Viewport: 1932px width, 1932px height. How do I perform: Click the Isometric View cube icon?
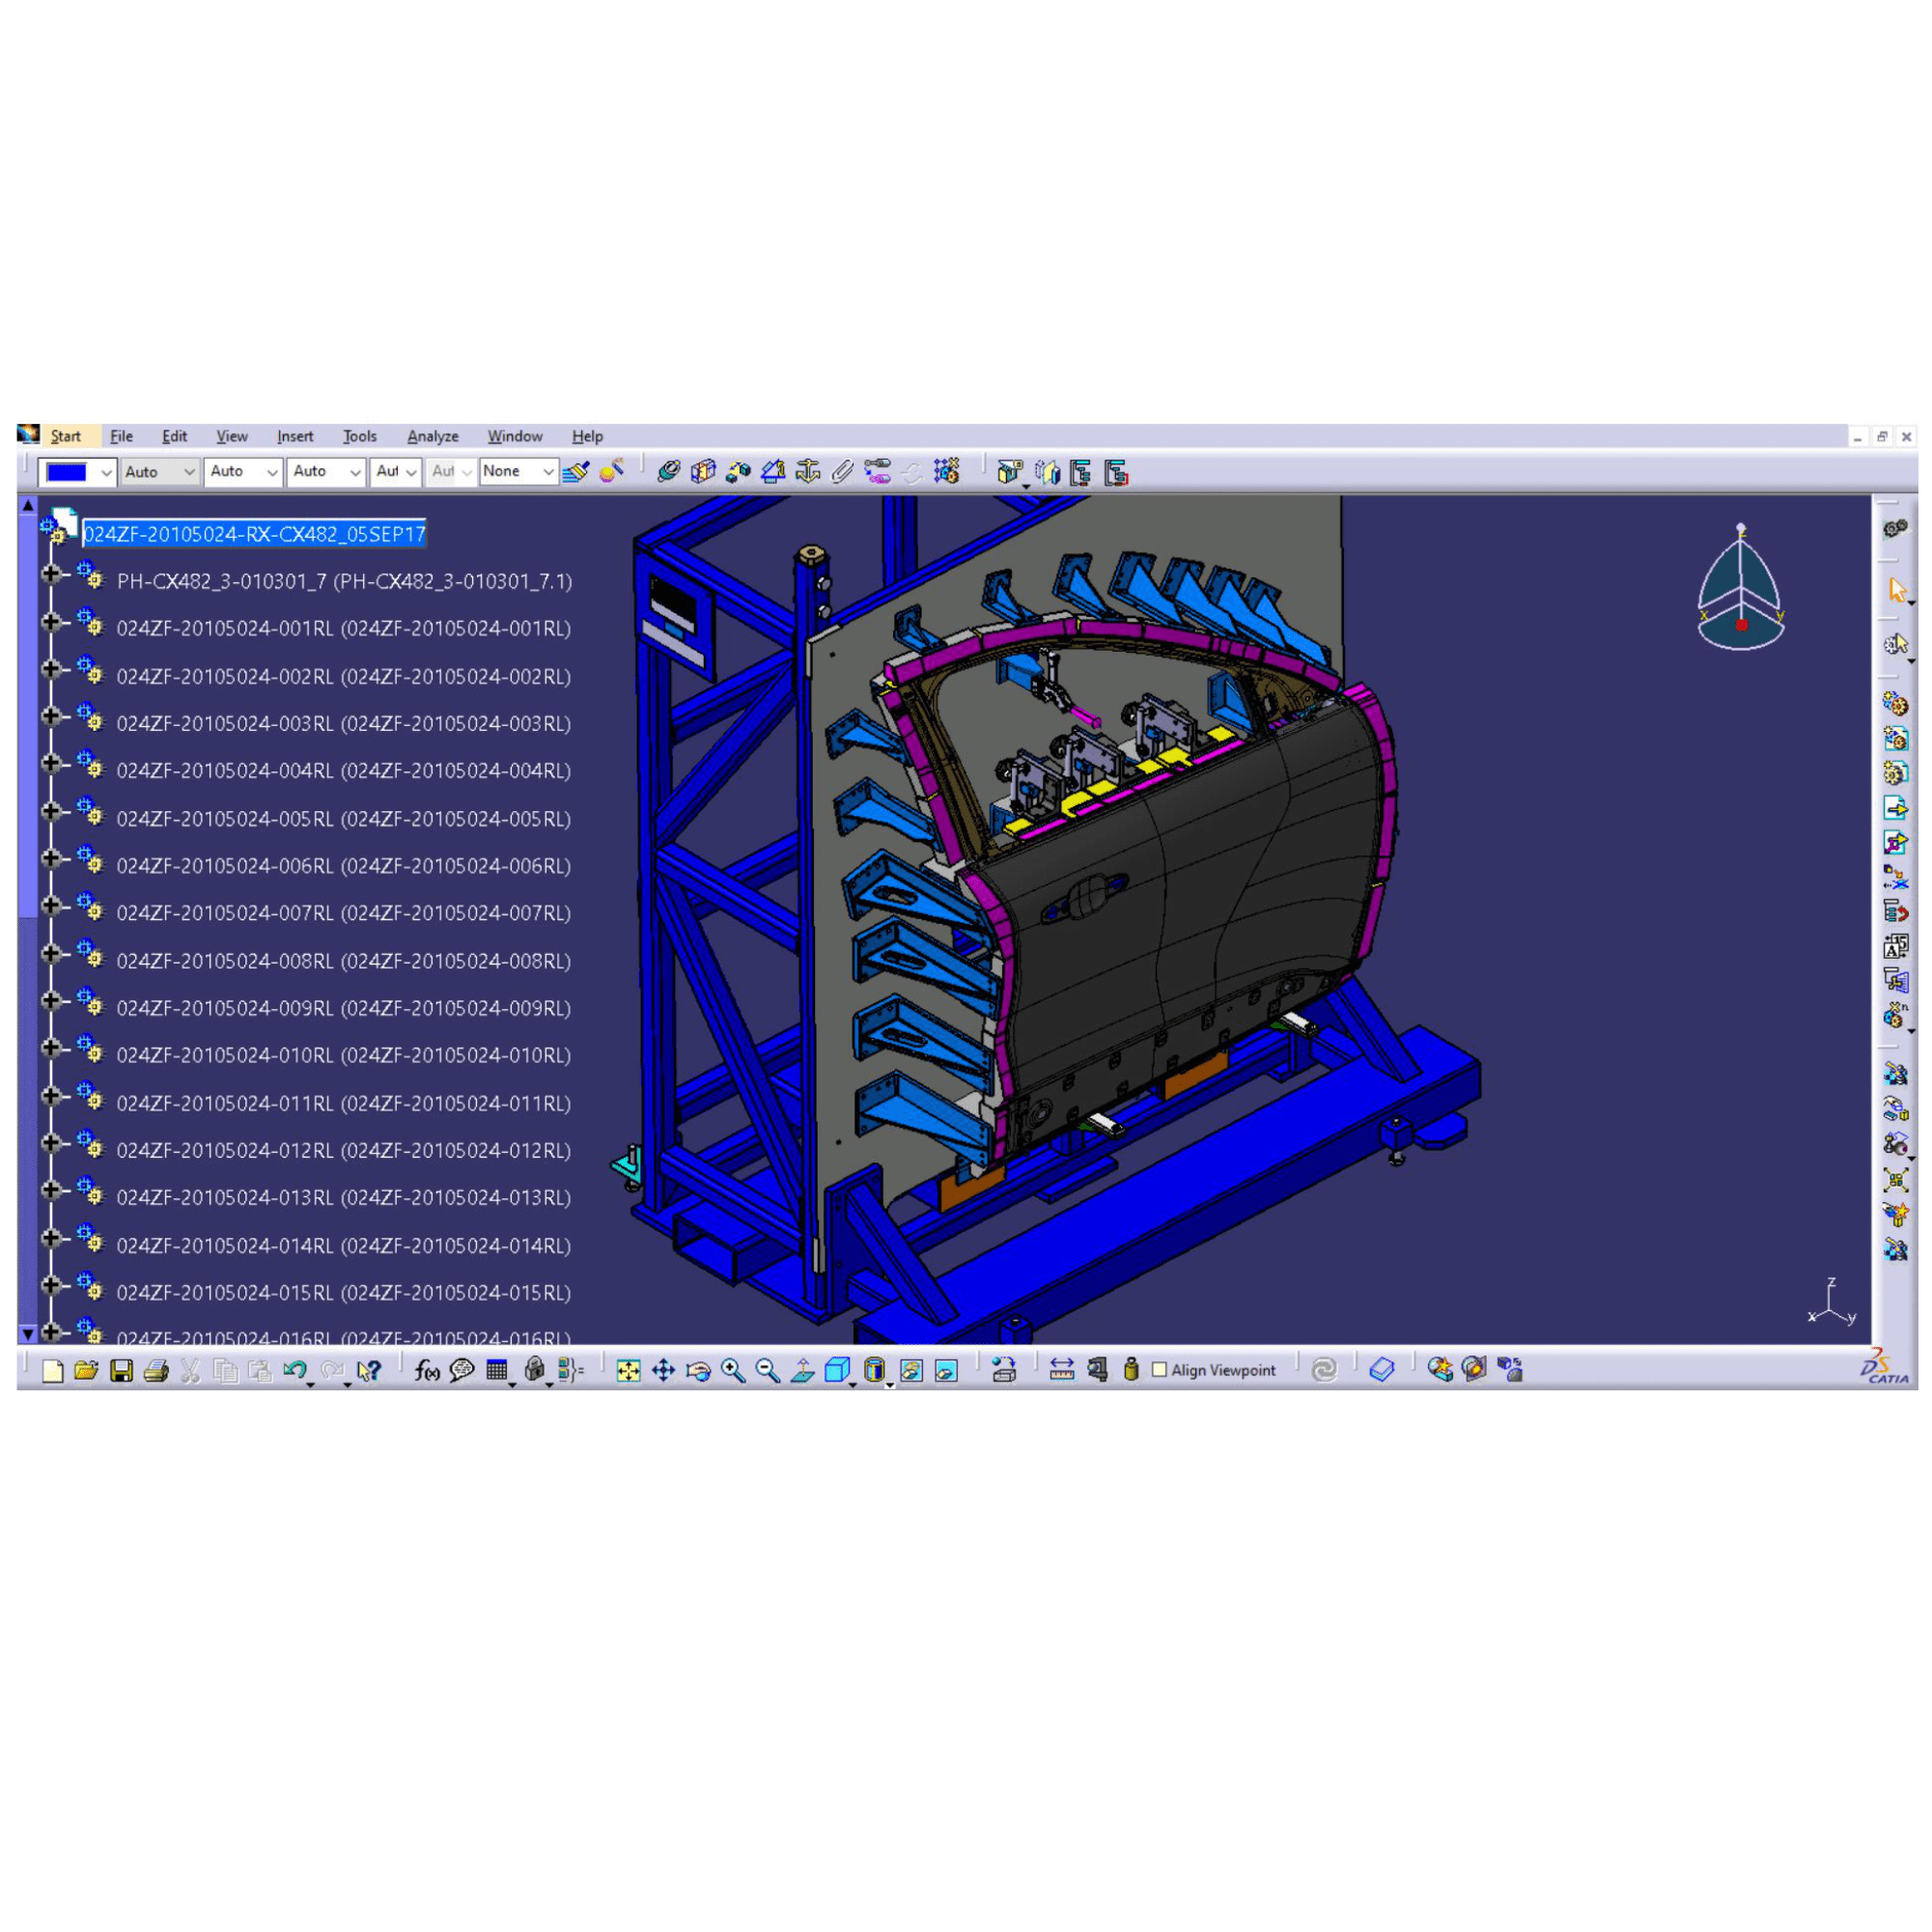point(837,1370)
